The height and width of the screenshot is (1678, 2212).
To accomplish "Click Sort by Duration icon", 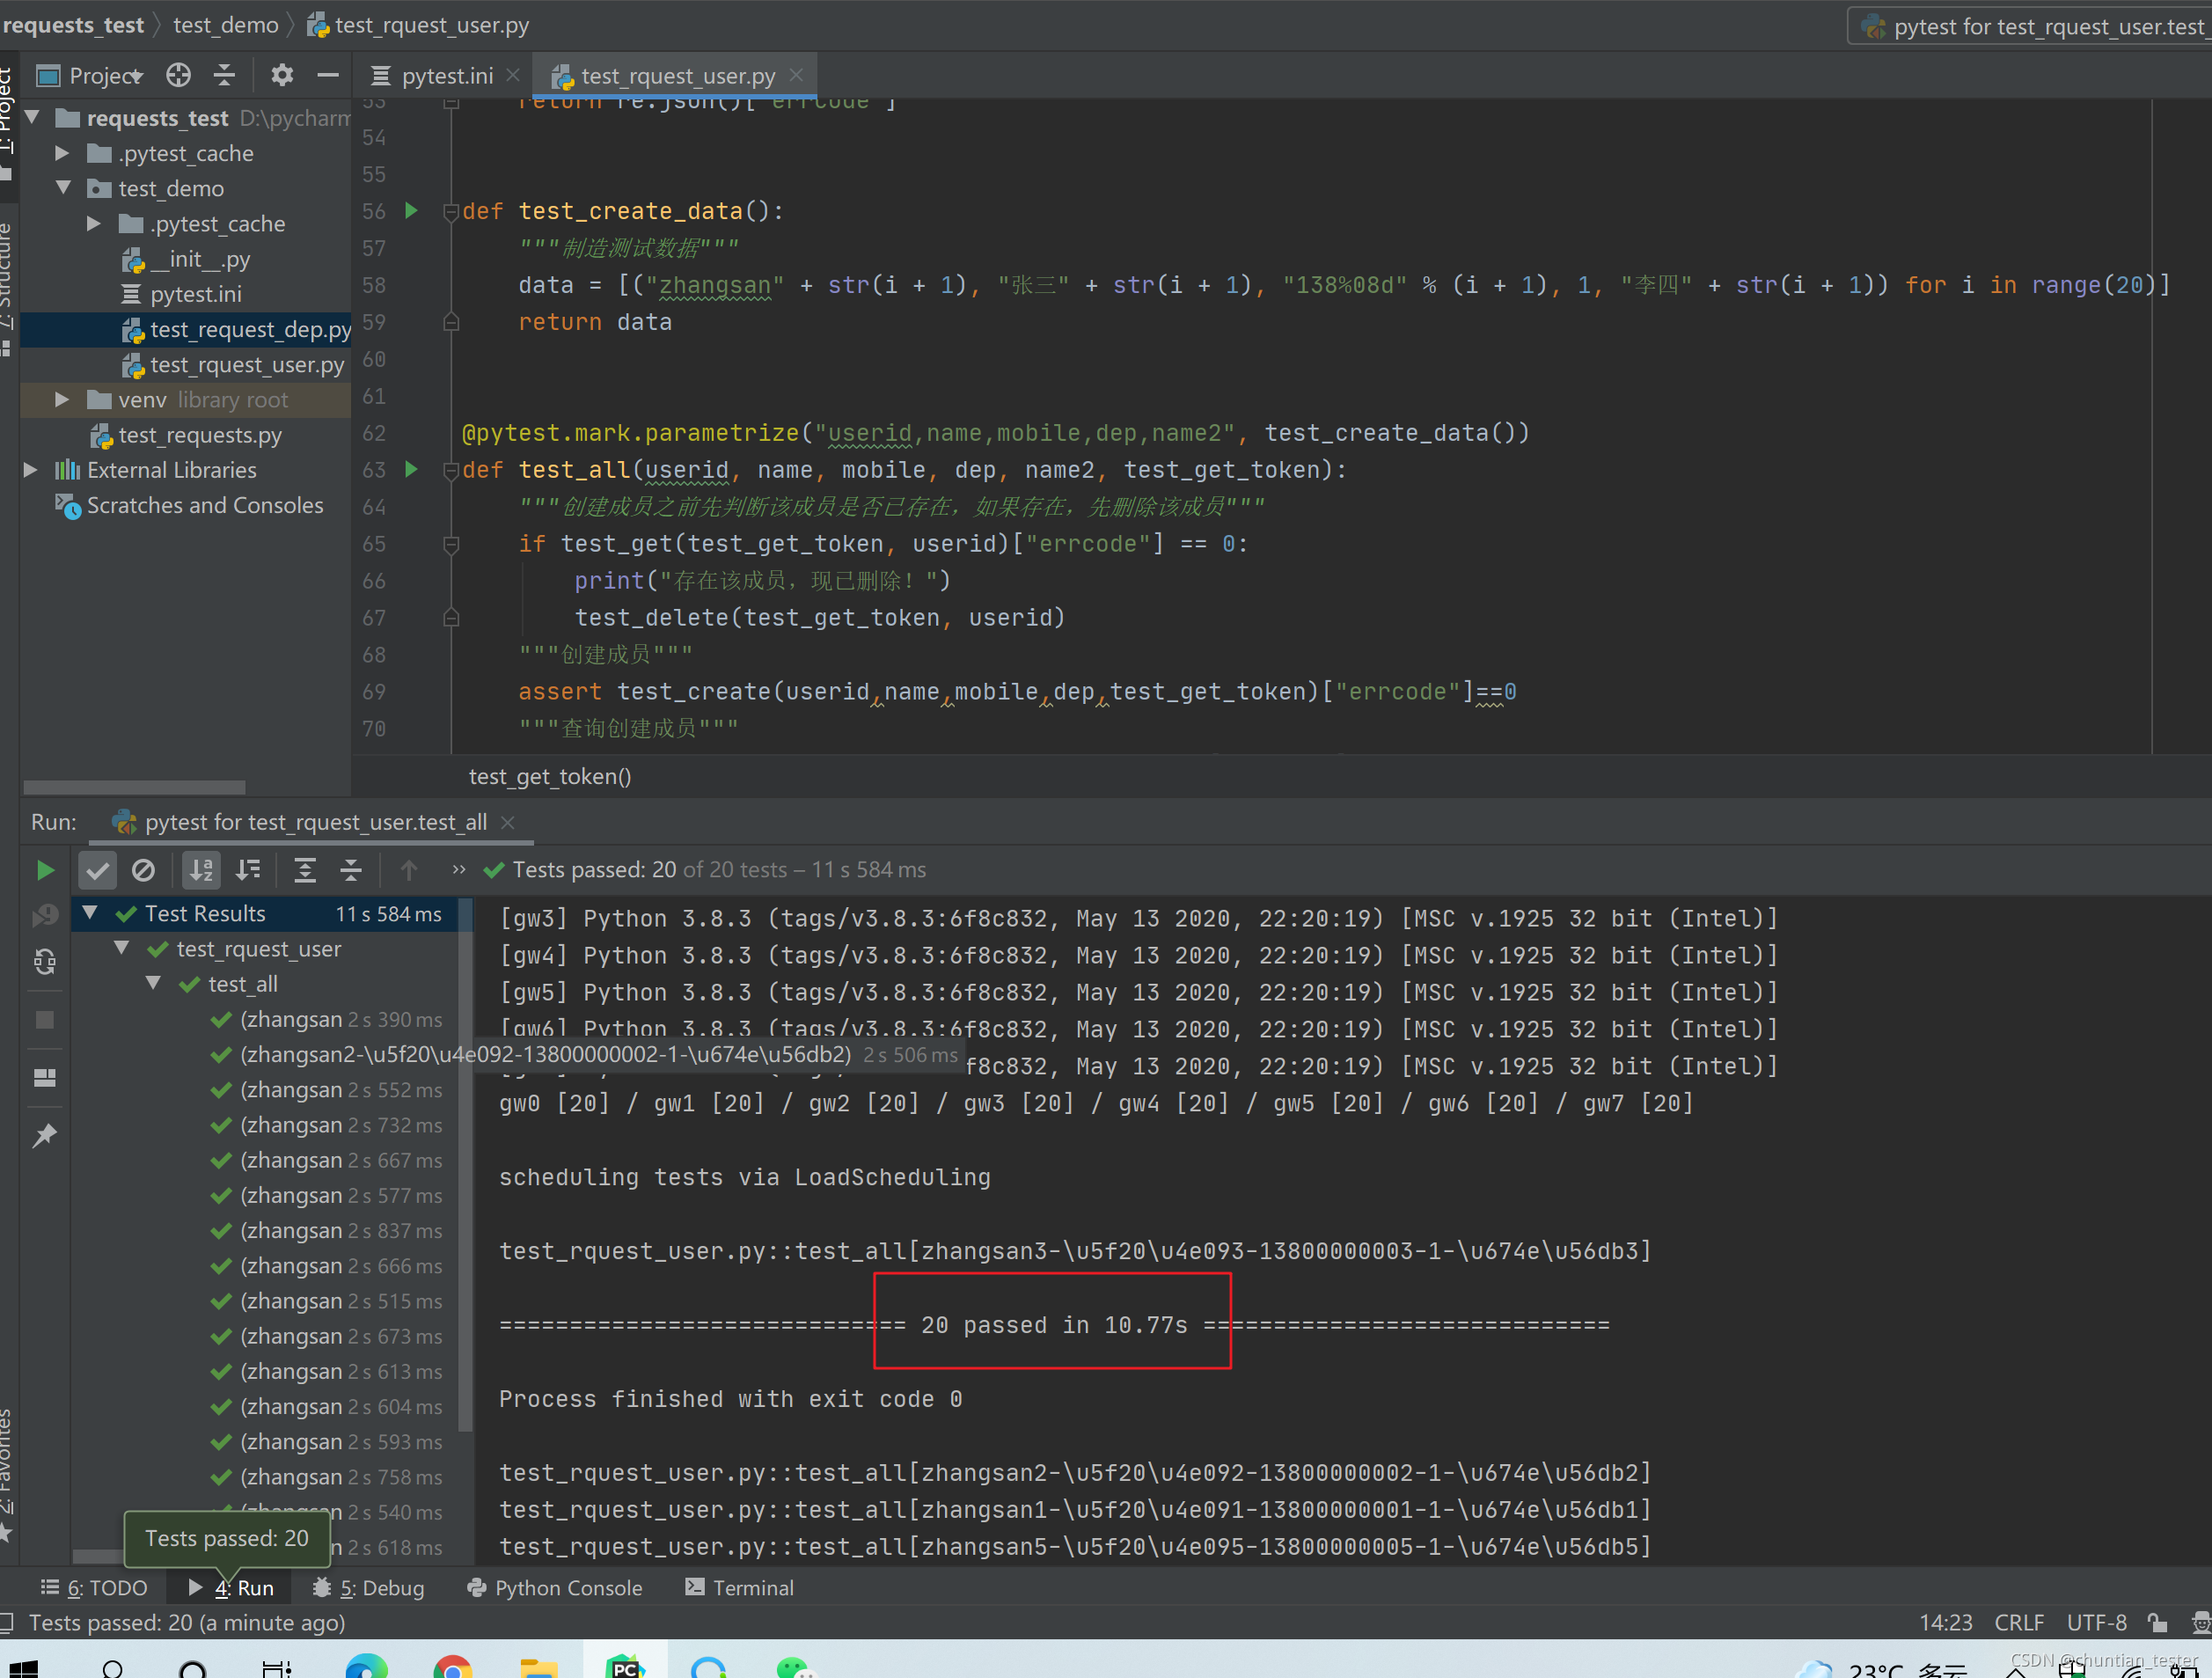I will 248,870.
